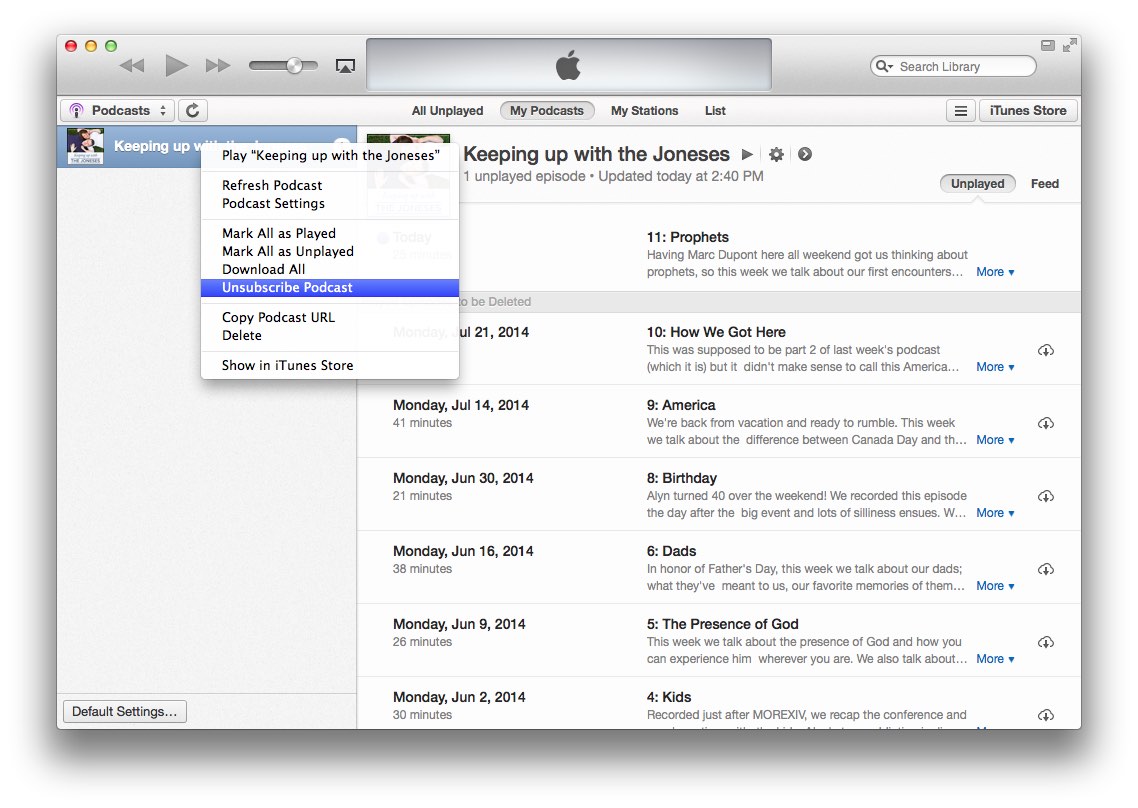Expand More for 11: Prophets
Screen dimensions: 1138x808
(x=995, y=272)
